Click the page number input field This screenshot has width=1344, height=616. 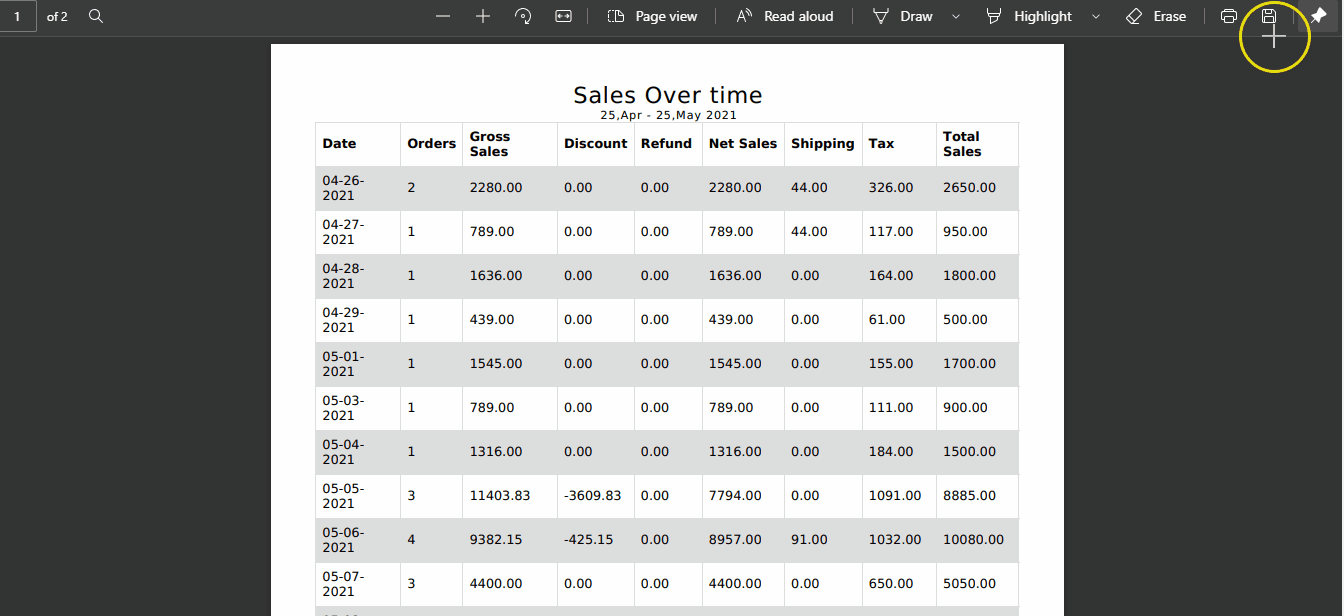[x=18, y=16]
